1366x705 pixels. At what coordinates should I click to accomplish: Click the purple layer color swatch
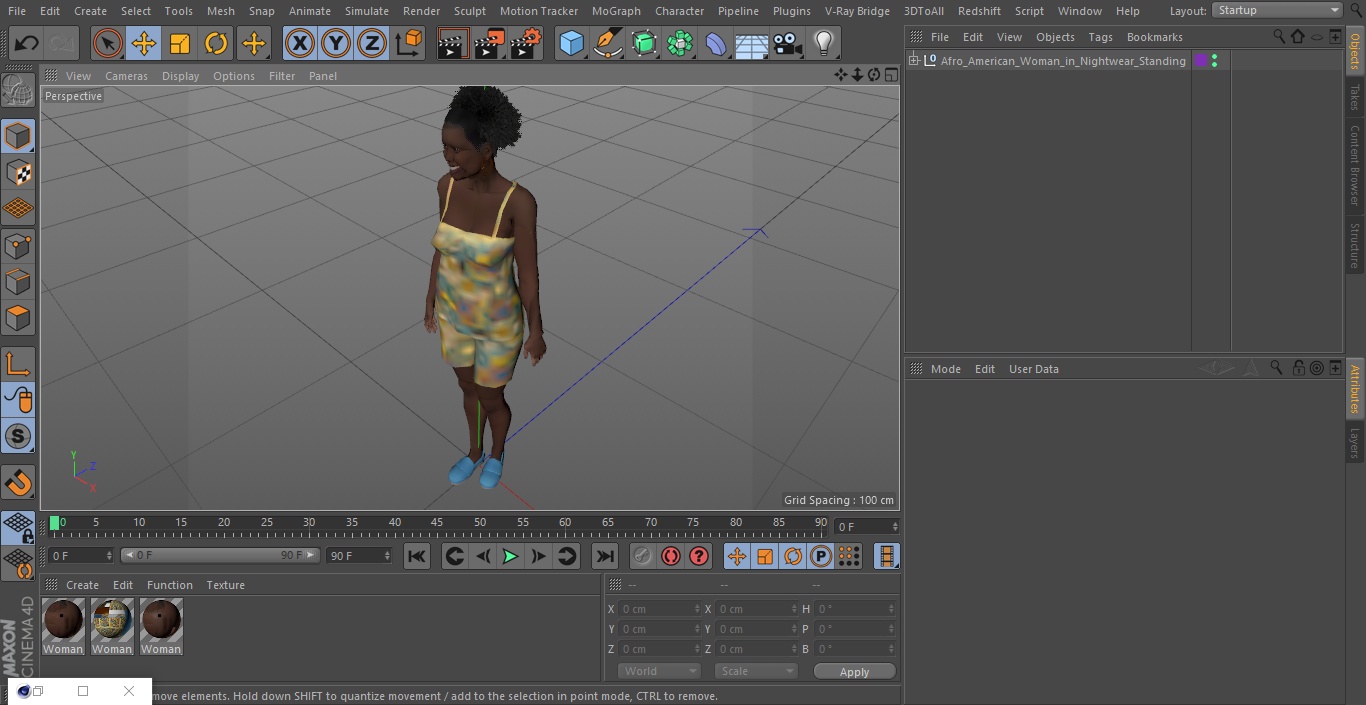1201,61
